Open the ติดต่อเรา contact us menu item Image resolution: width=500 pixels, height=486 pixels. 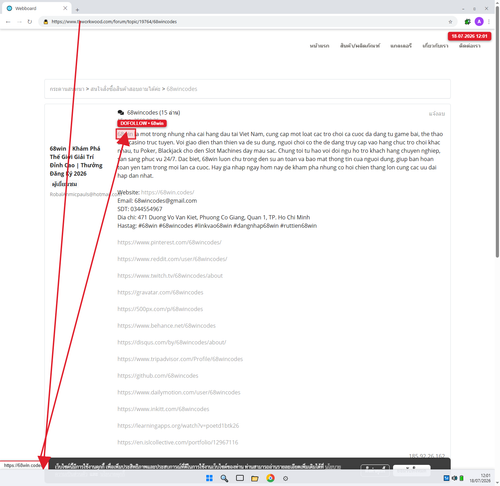pyautogui.click(x=470, y=46)
